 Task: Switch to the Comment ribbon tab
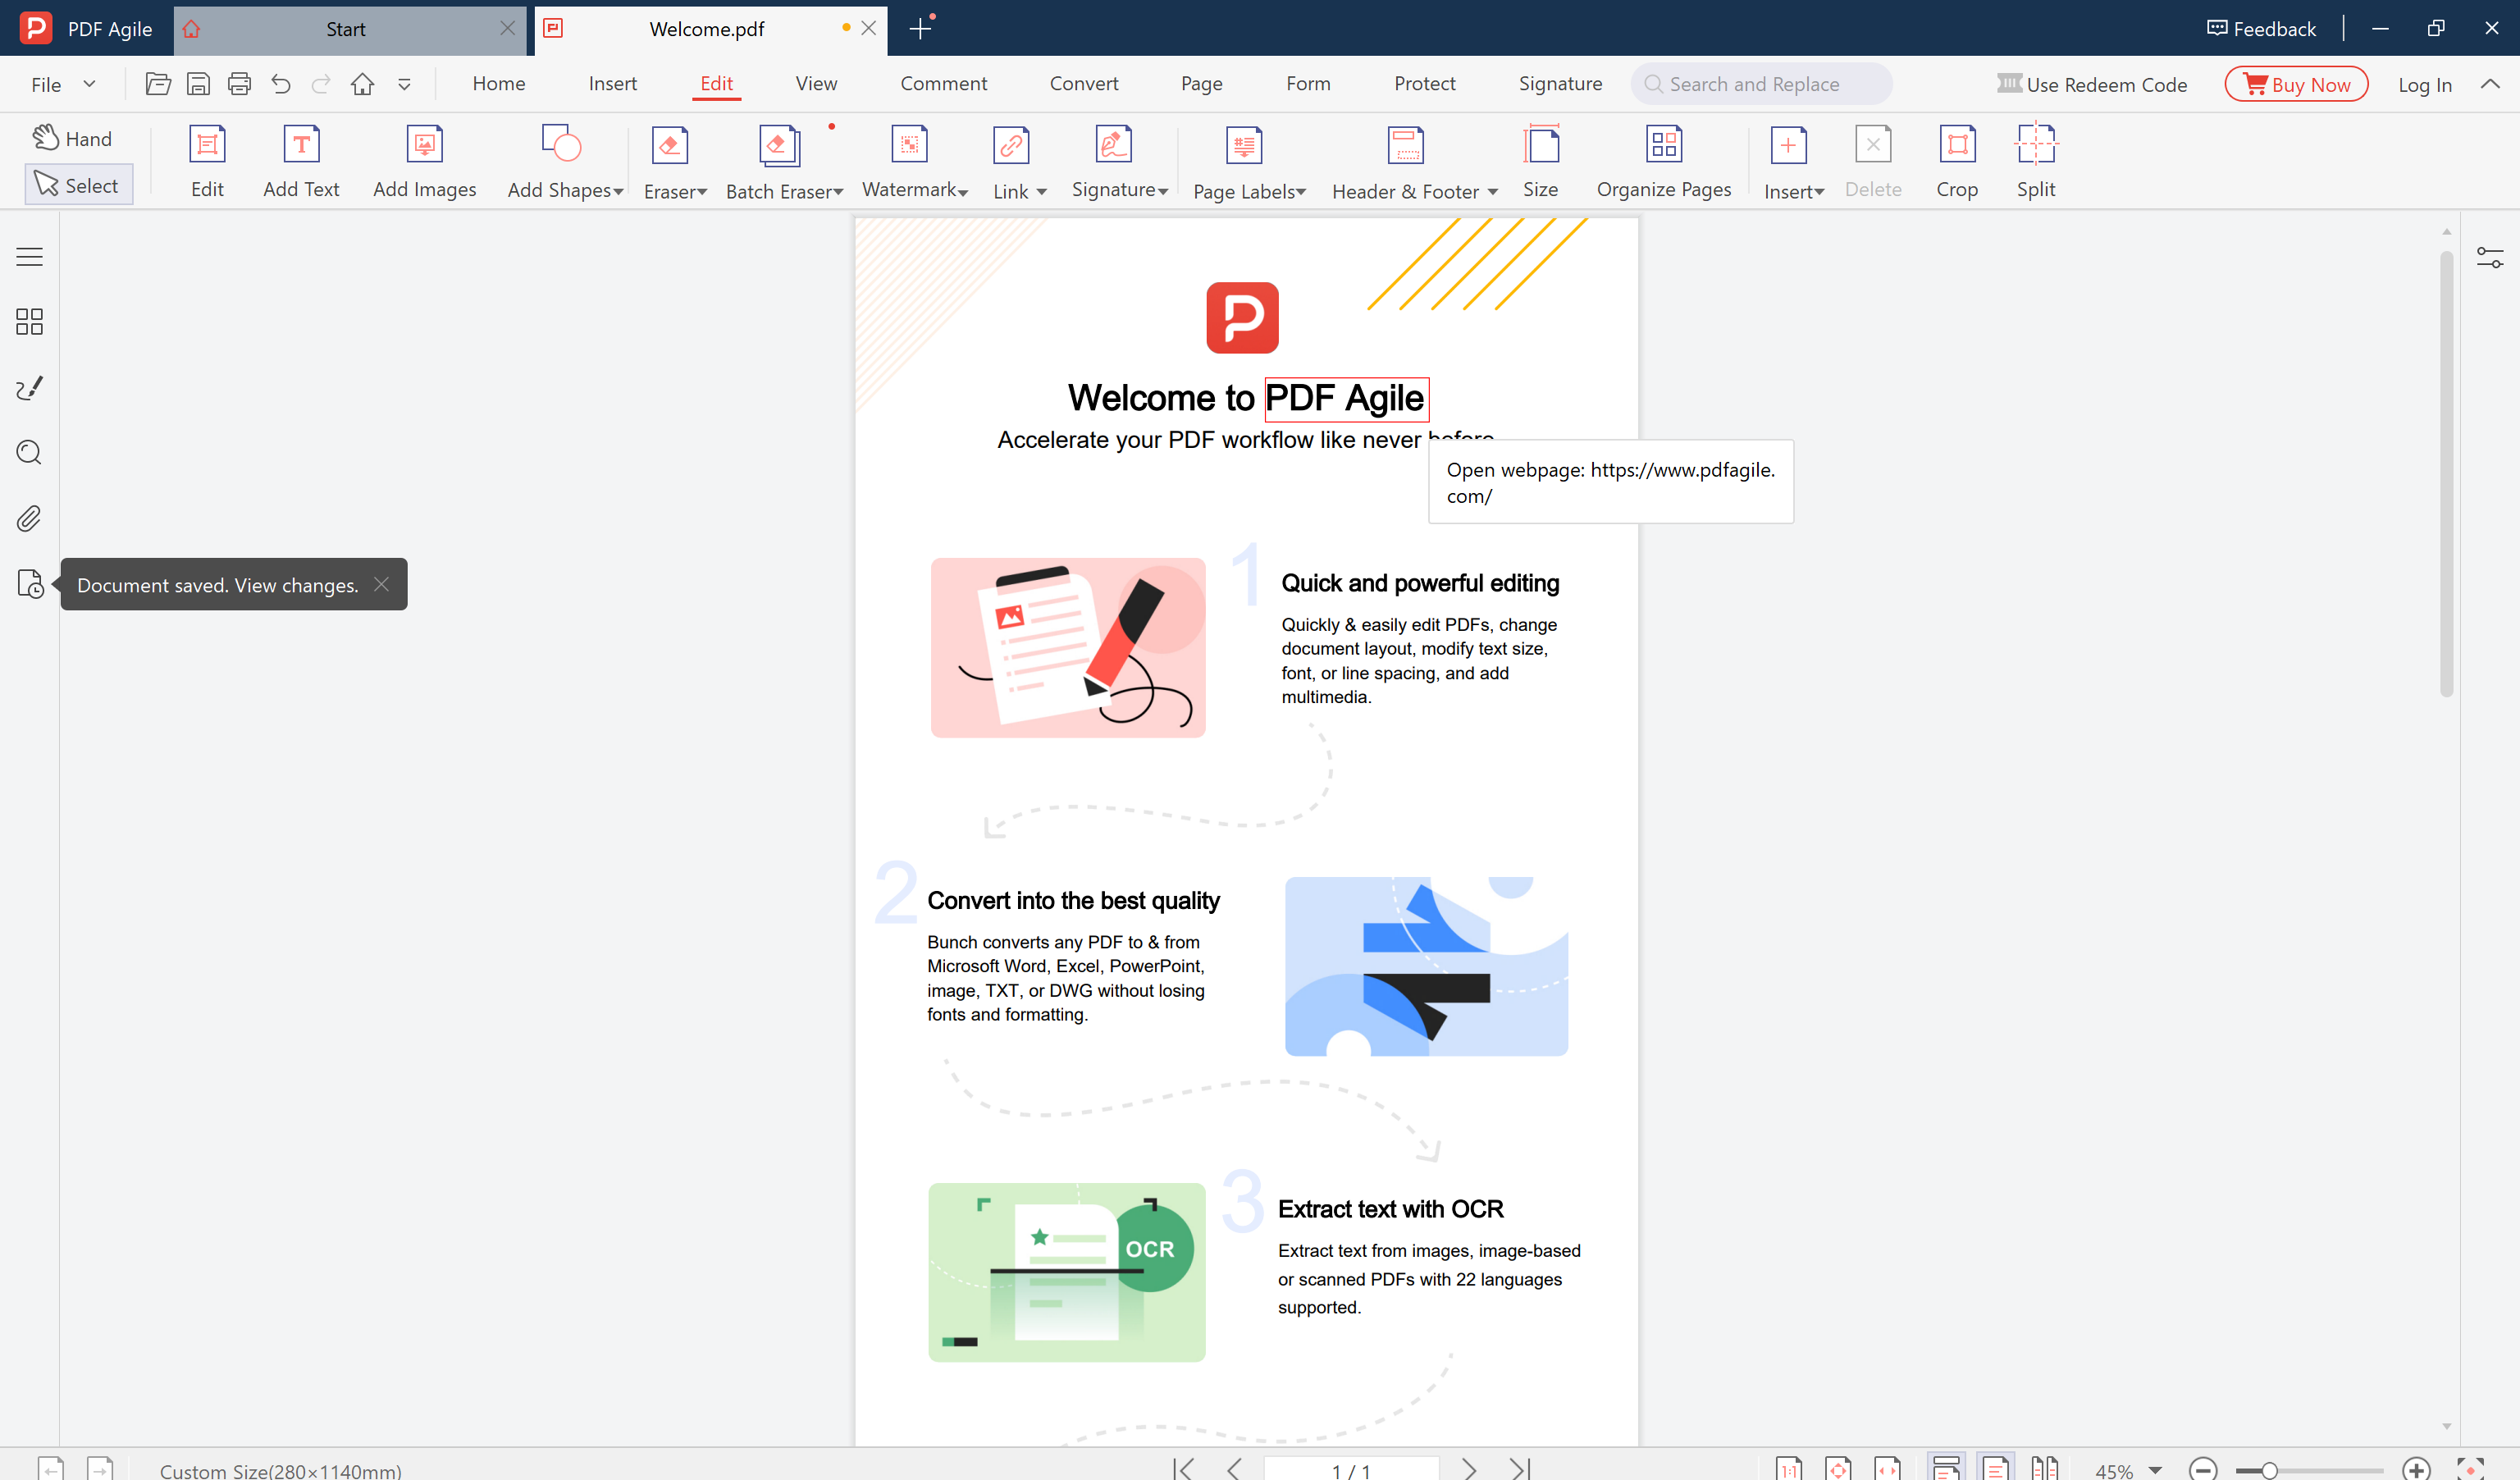click(x=943, y=83)
